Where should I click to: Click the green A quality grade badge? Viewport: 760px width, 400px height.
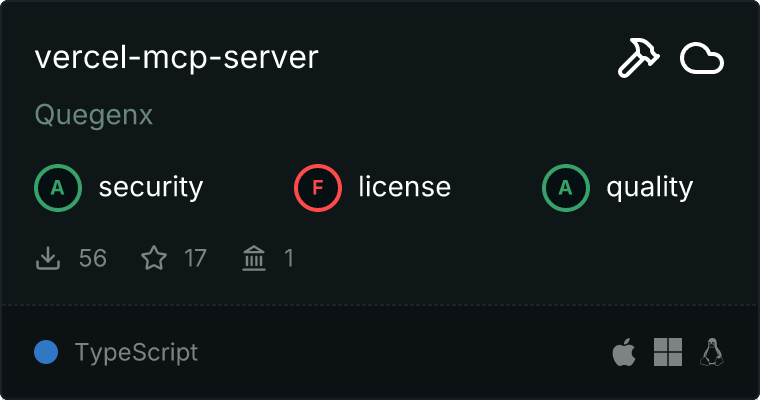[x=566, y=187]
